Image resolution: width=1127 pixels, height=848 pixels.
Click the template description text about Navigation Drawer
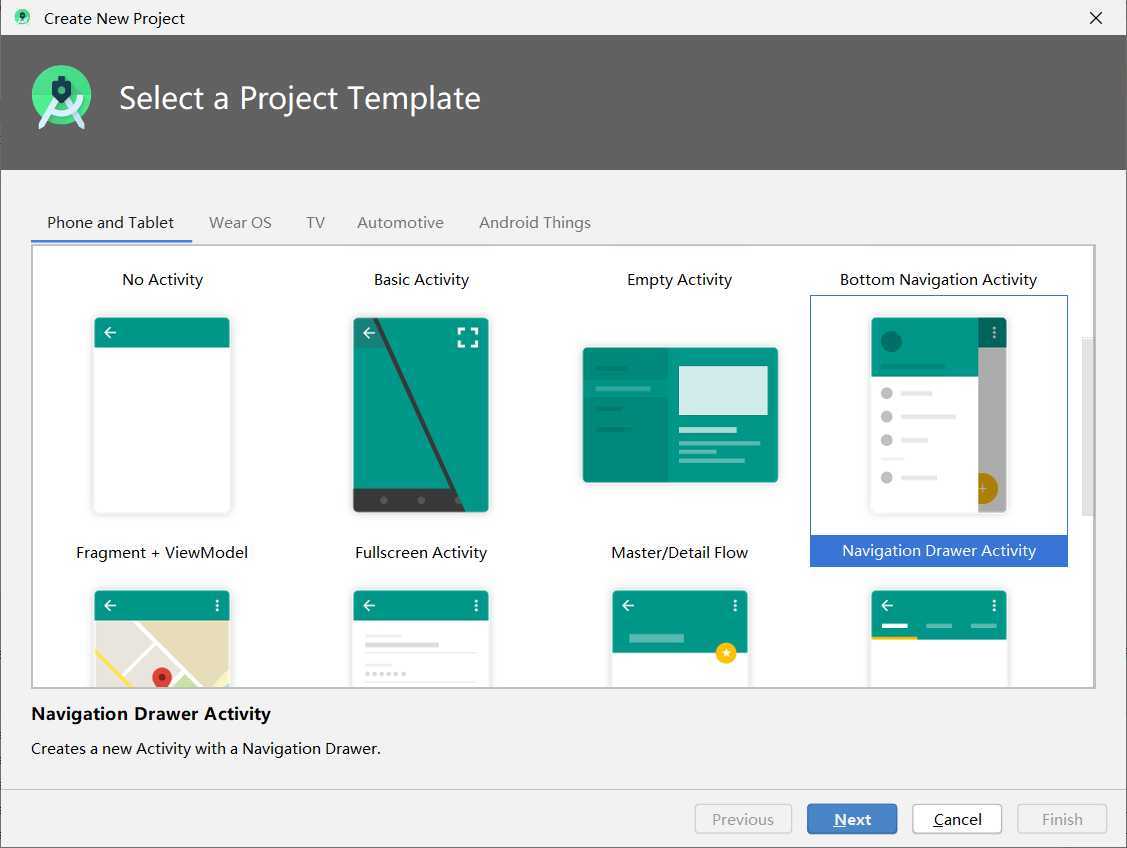pos(206,749)
